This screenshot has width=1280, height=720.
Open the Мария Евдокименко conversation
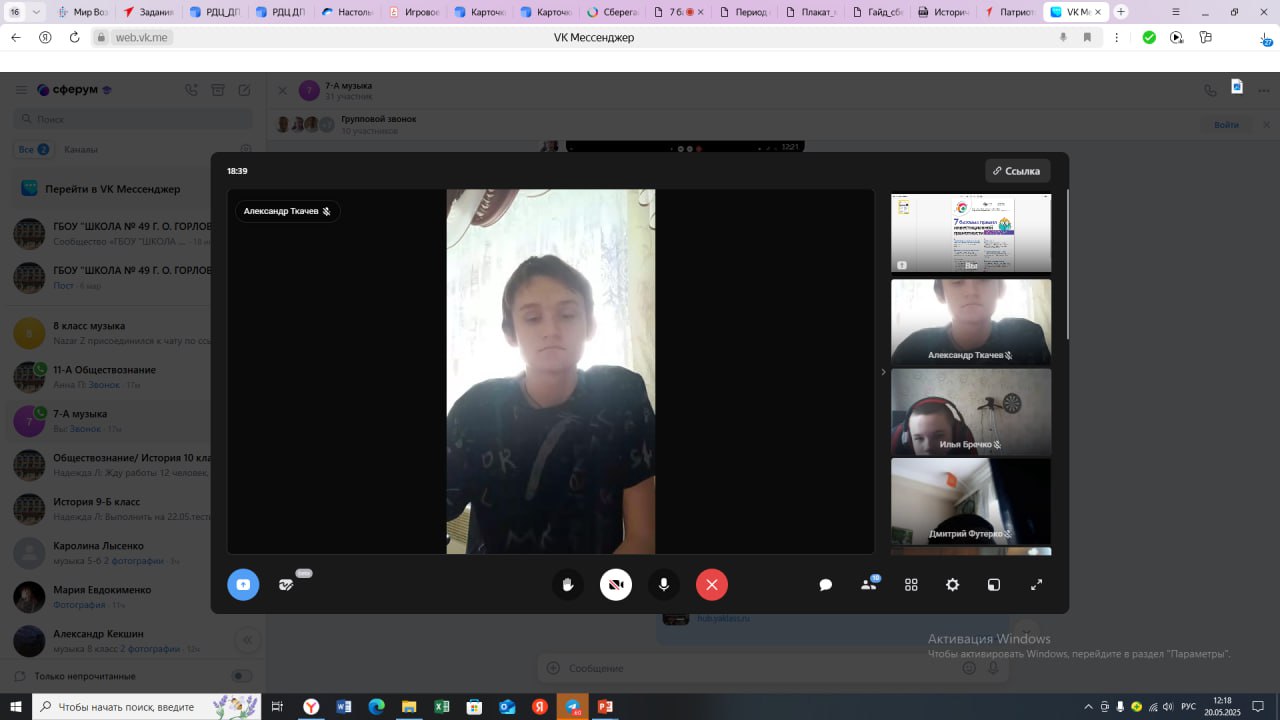[133, 597]
